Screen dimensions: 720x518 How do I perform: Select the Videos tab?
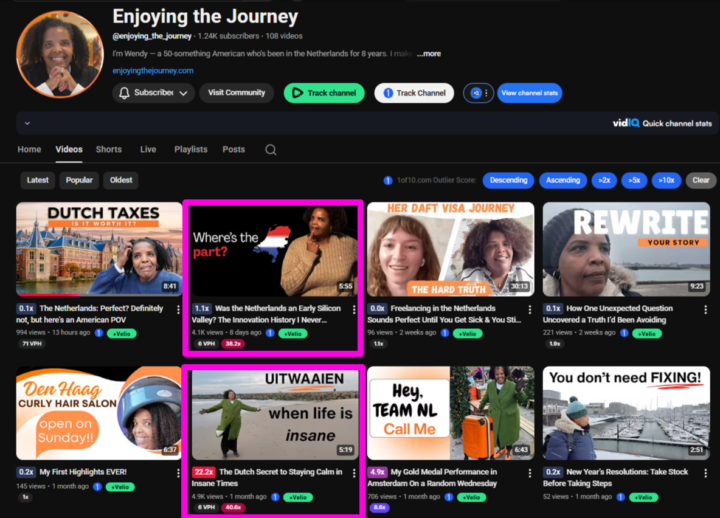(69, 149)
